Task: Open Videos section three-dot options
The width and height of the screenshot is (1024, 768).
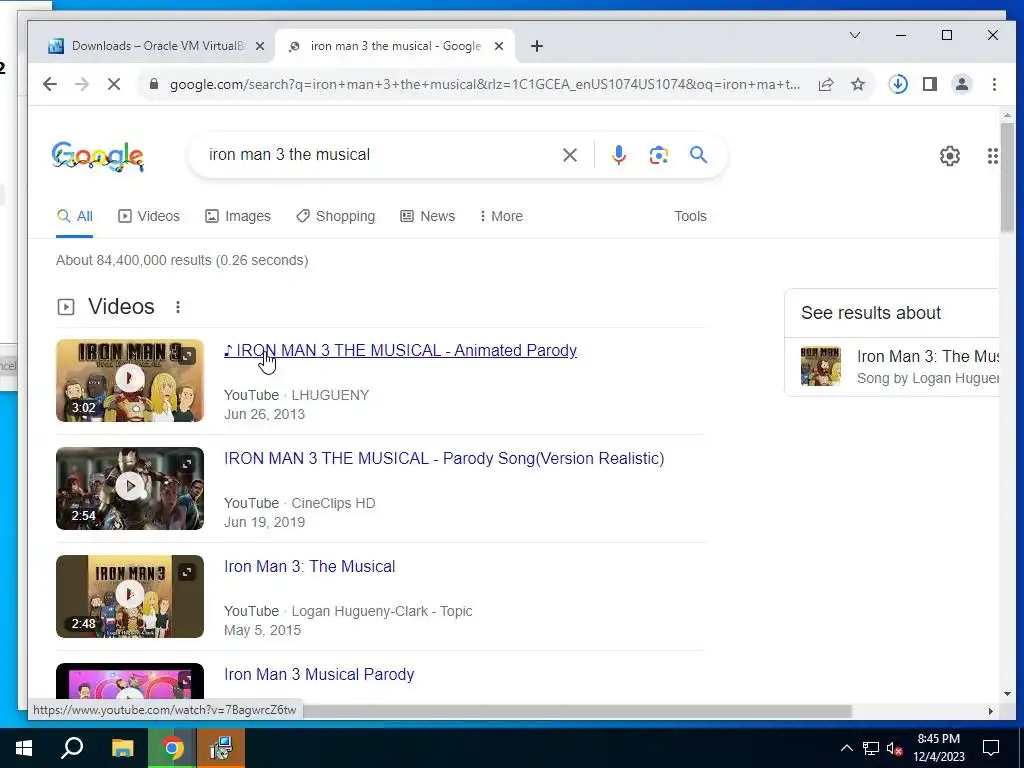Action: click(x=178, y=307)
